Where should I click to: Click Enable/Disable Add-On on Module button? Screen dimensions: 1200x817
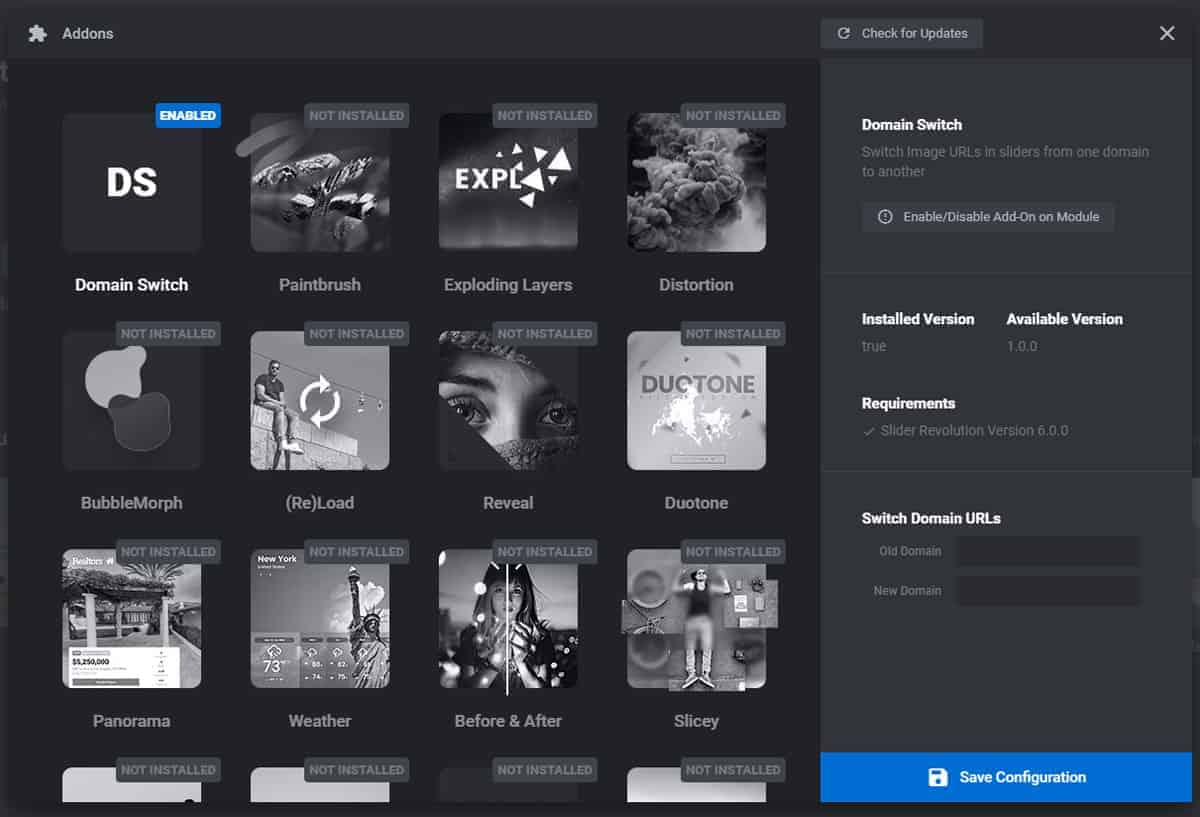click(988, 217)
